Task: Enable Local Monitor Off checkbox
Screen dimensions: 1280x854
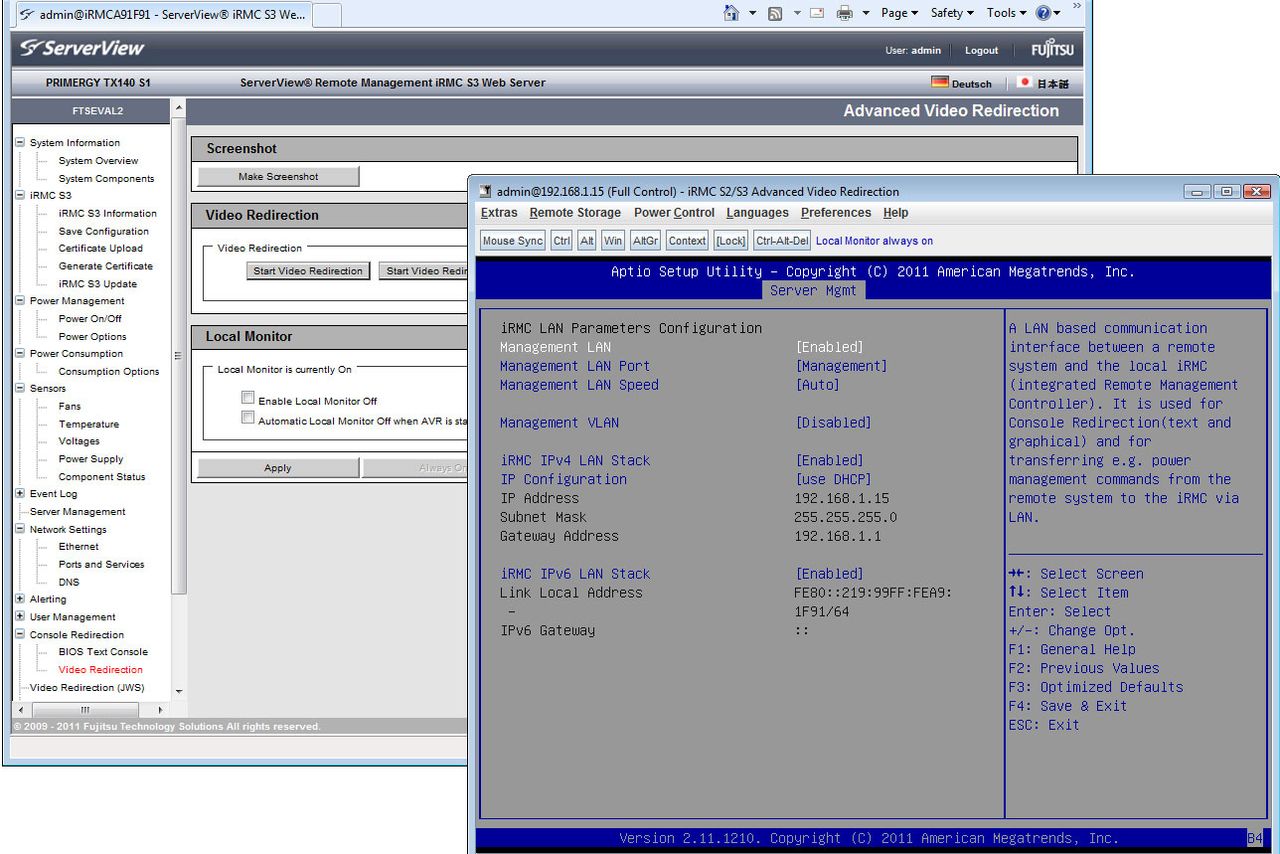Action: 248,398
